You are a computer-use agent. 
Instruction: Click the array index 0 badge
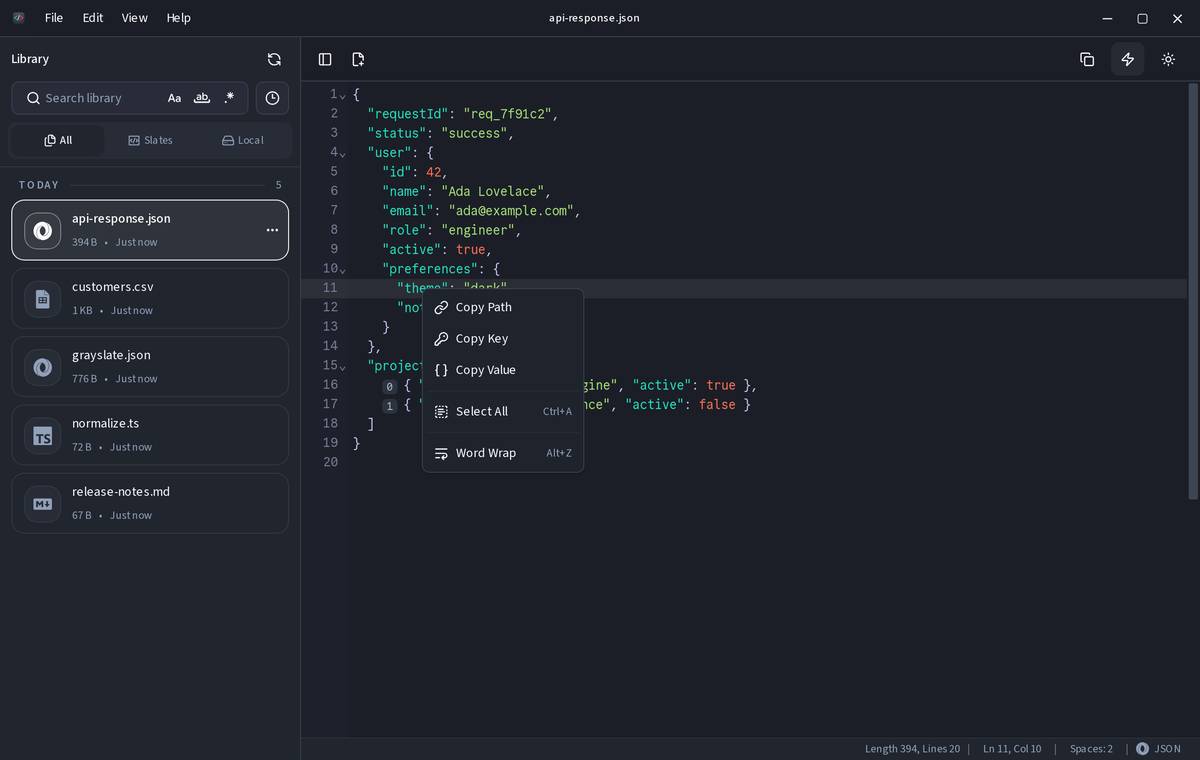[x=390, y=386]
